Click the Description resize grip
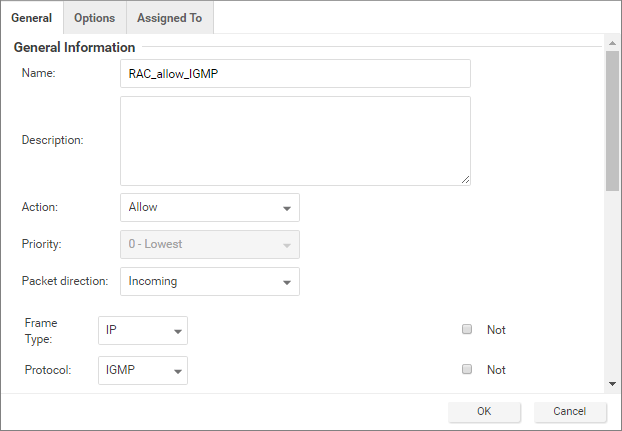The image size is (622, 431). (465, 180)
